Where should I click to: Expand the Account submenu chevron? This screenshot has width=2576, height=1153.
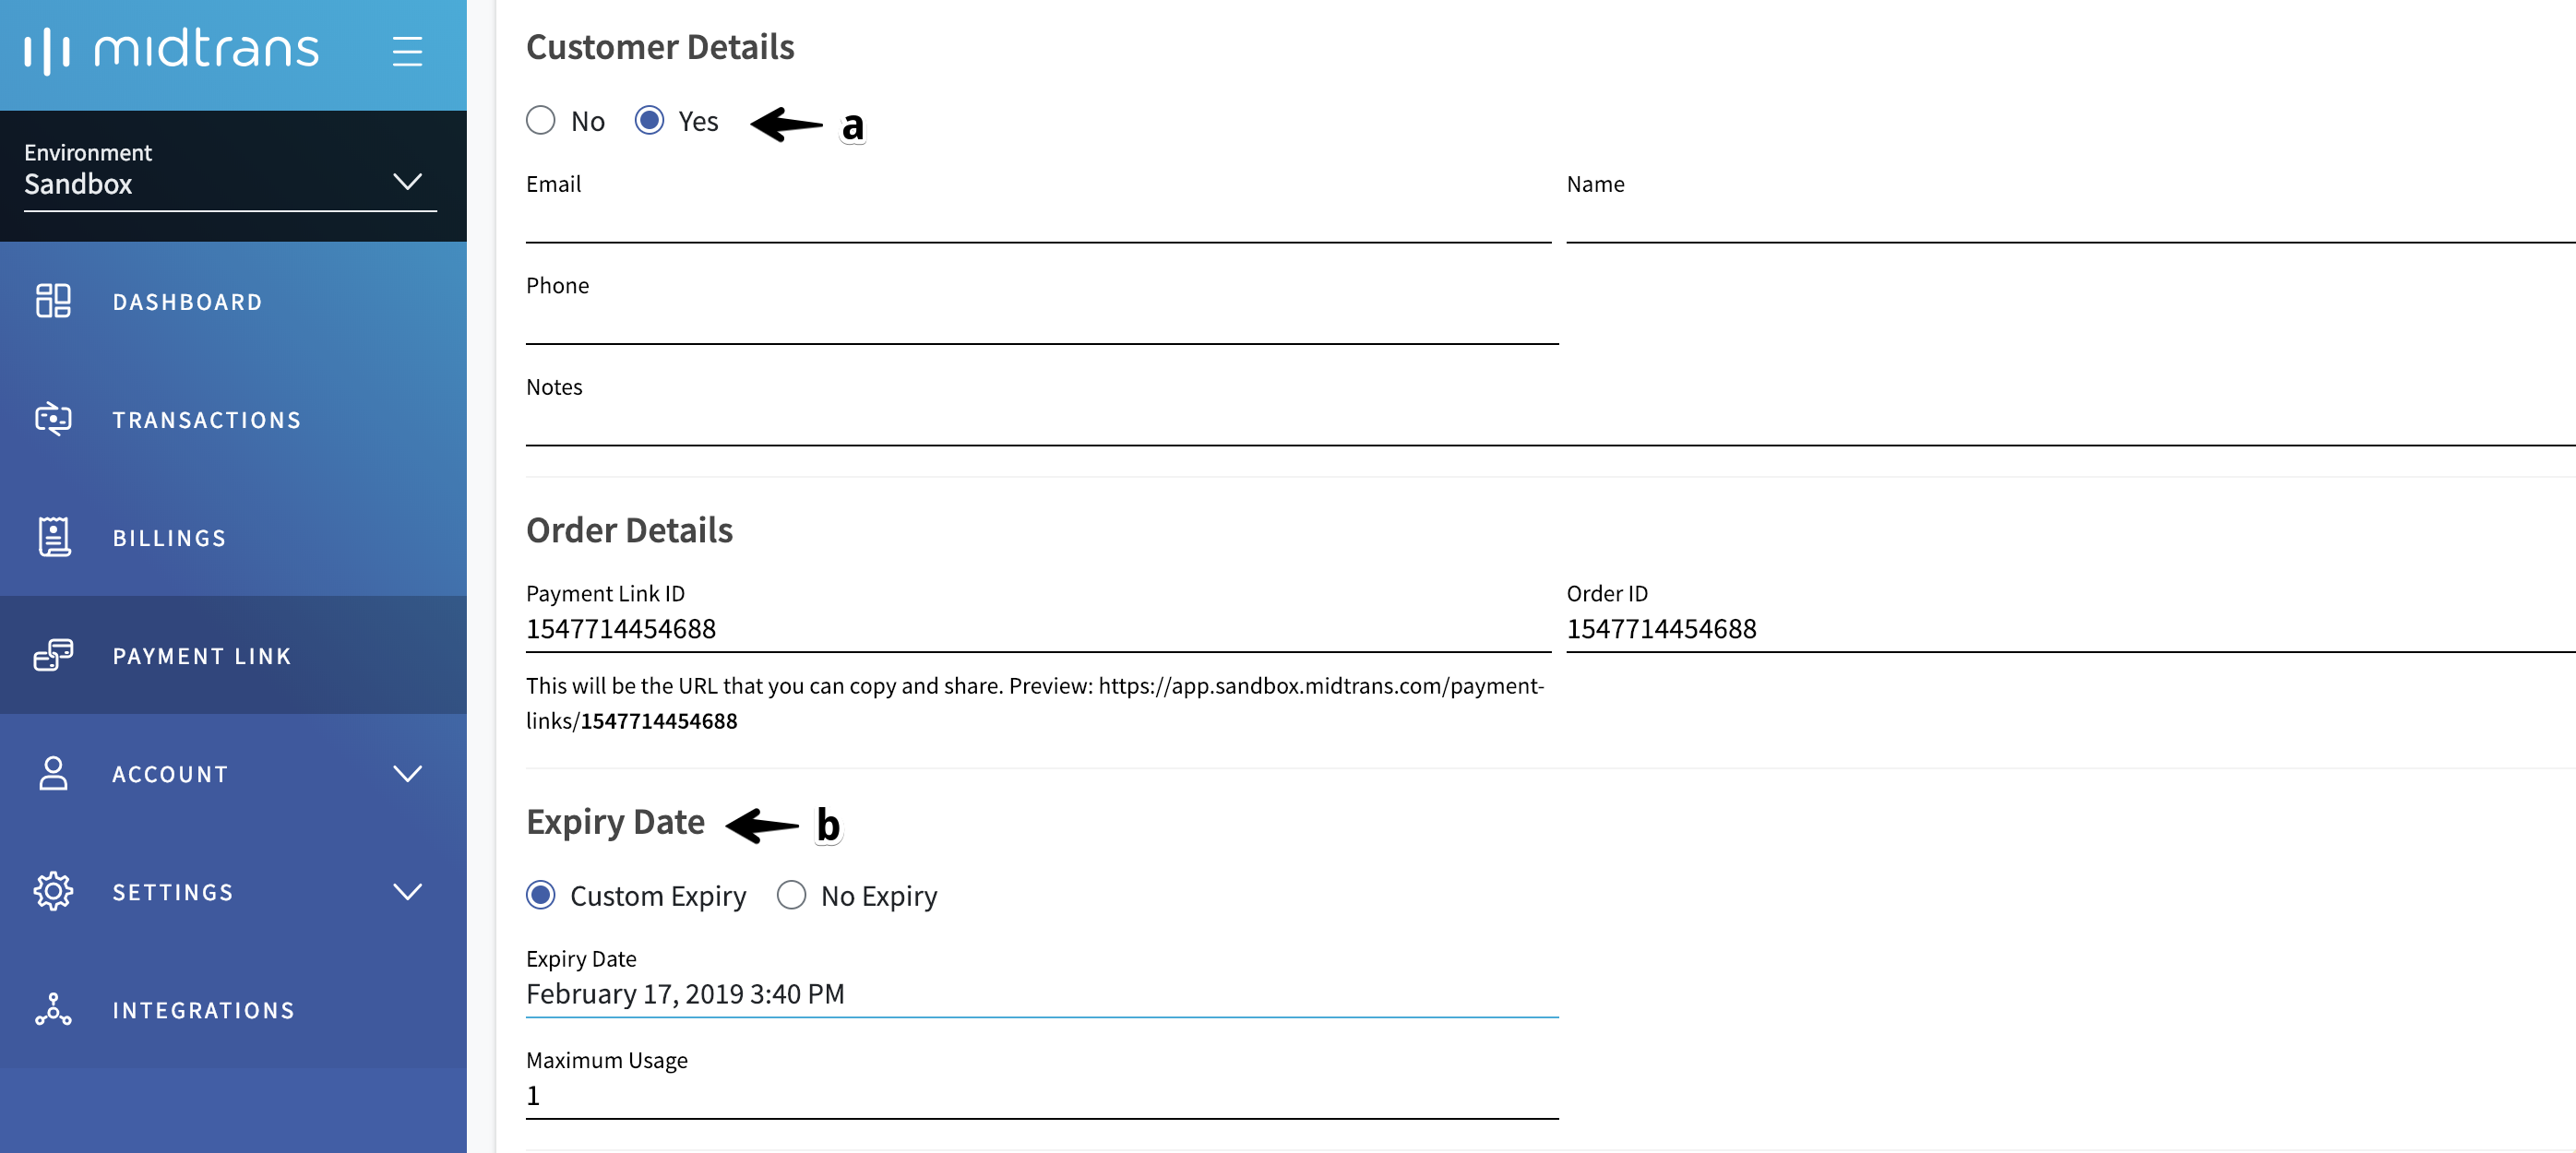tap(407, 773)
